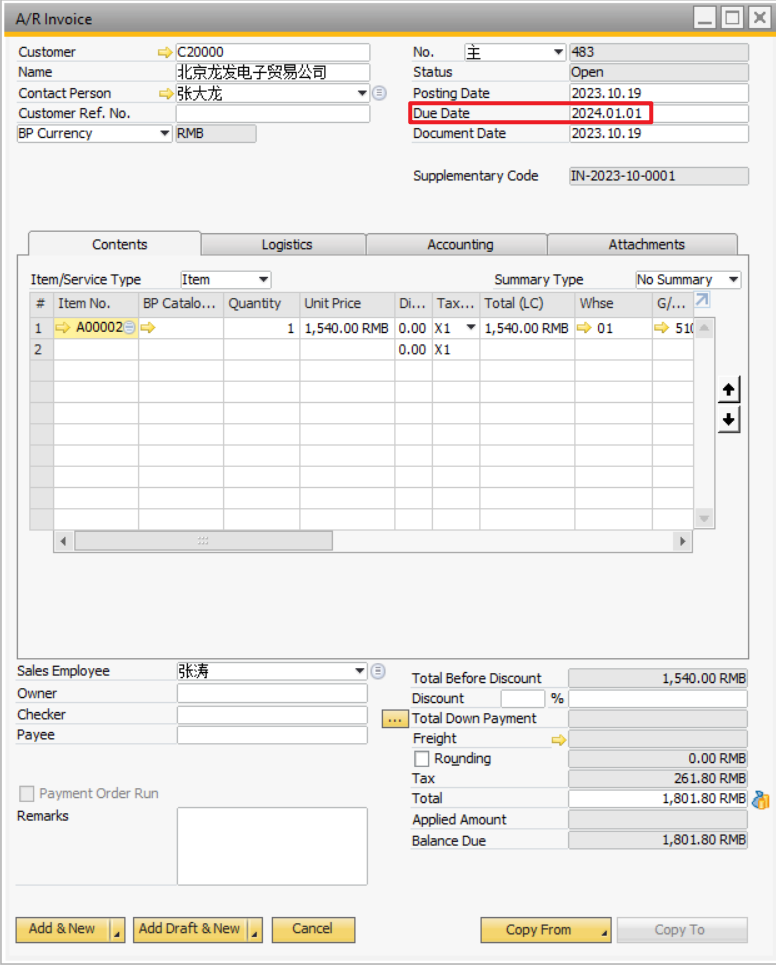Click table vertical scroll up arrow
776x965 pixels.
pyautogui.click(x=705, y=327)
